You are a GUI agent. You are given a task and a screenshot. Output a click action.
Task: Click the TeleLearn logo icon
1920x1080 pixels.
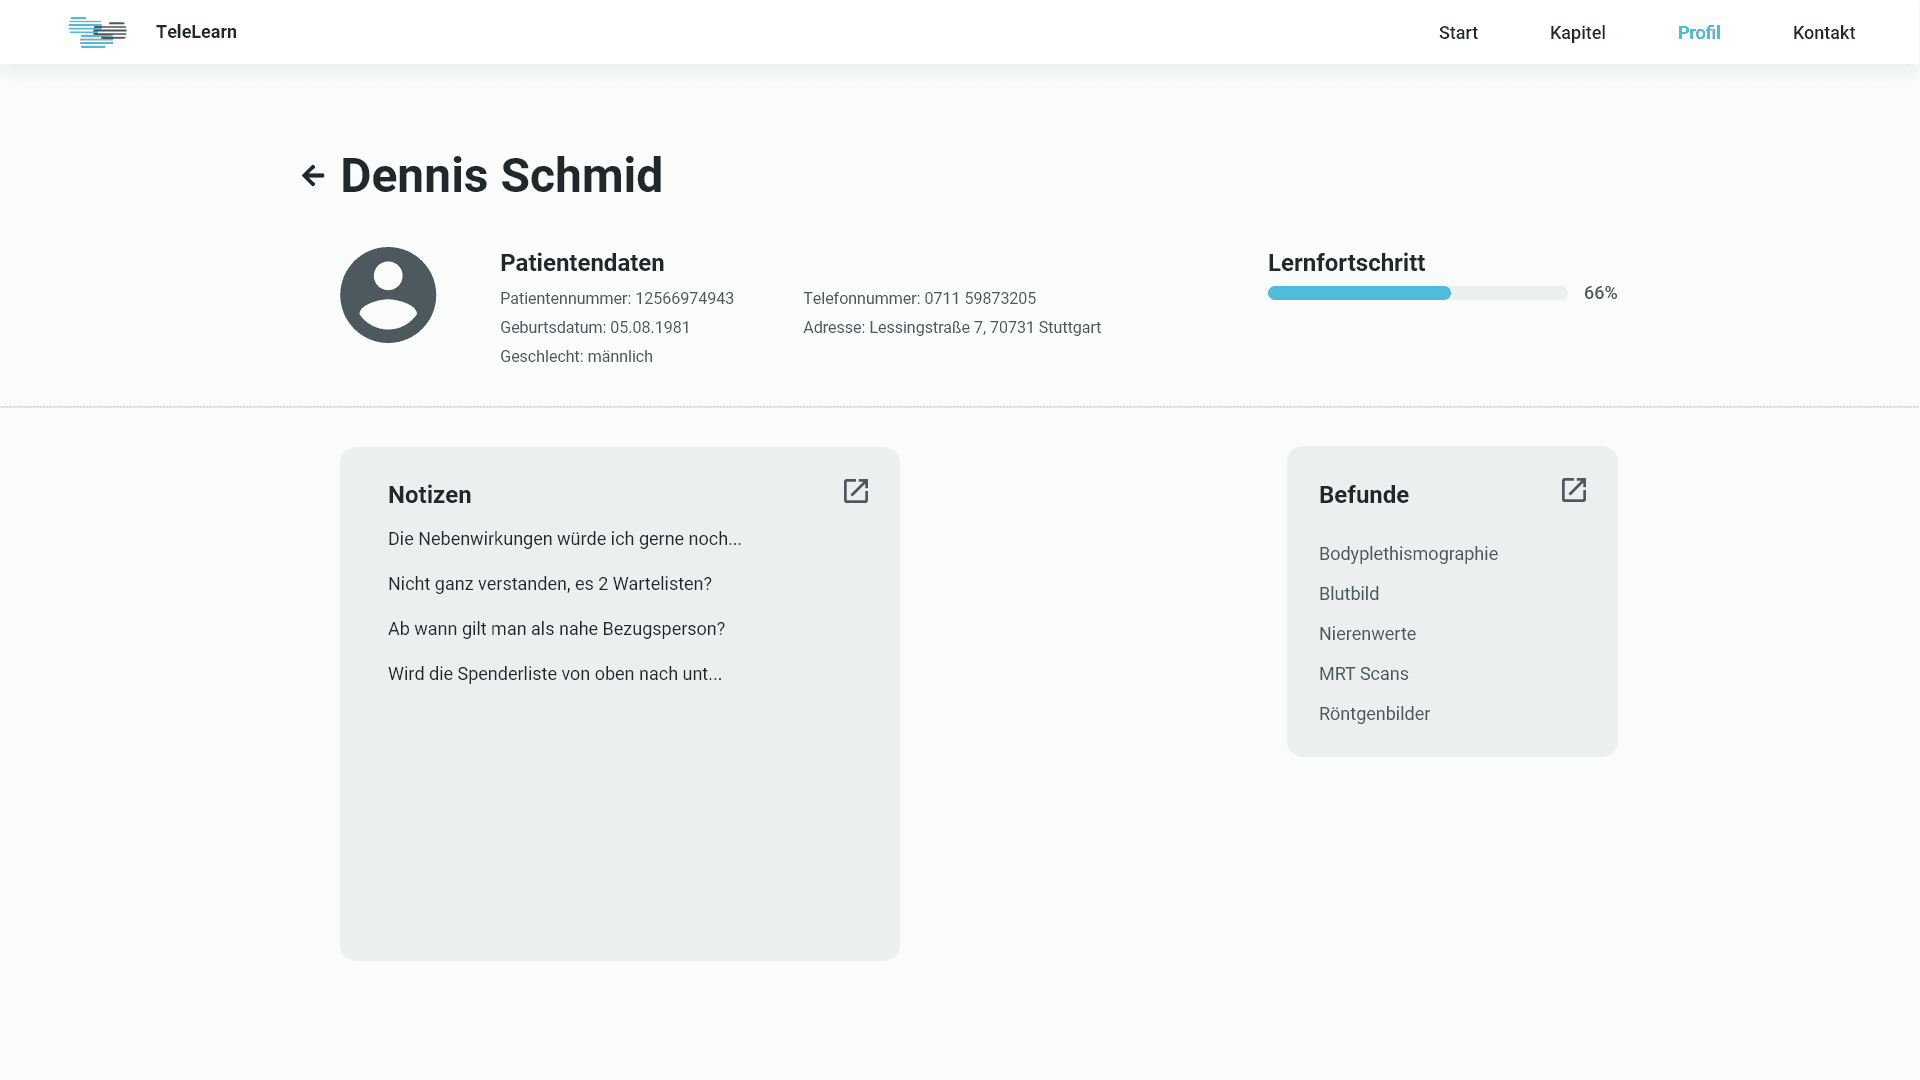click(98, 32)
